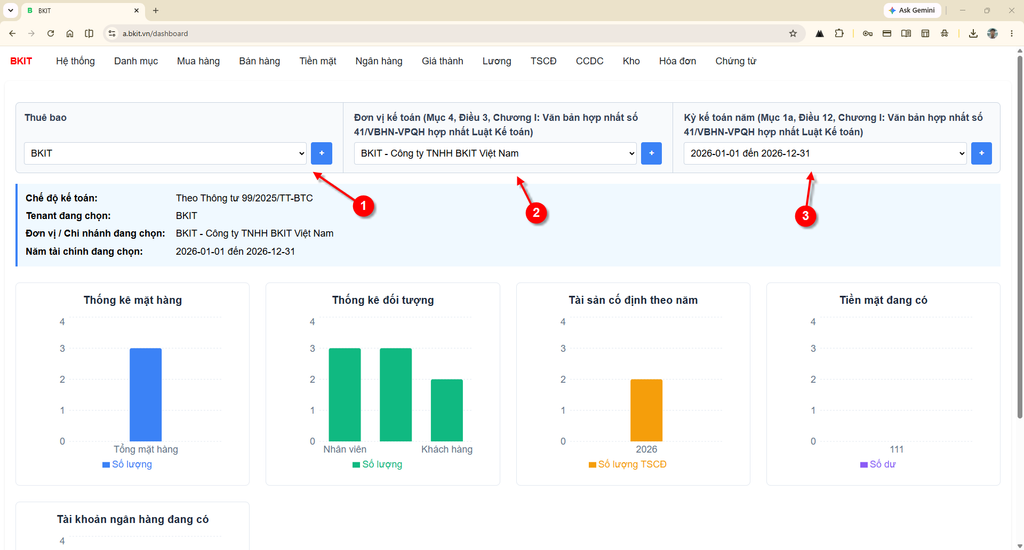Image resolution: width=1024 pixels, height=550 pixels.
Task: Click the site info icon in address bar
Action: click(112, 33)
